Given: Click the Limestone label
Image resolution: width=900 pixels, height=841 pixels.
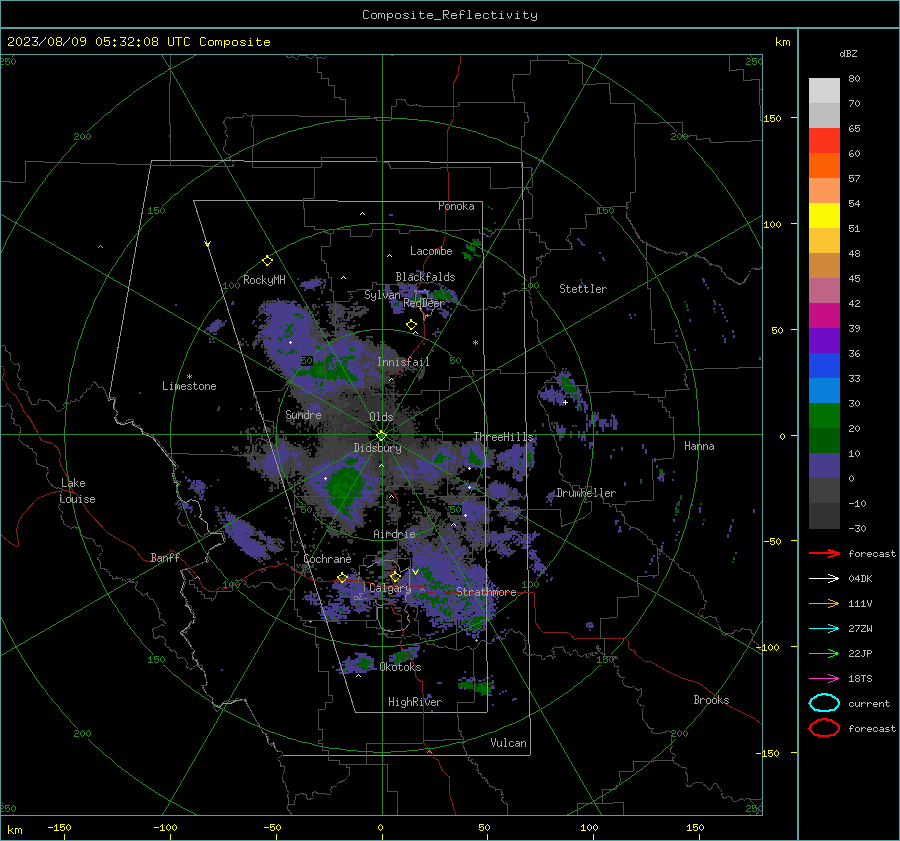Looking at the screenshot, I should [x=189, y=386].
